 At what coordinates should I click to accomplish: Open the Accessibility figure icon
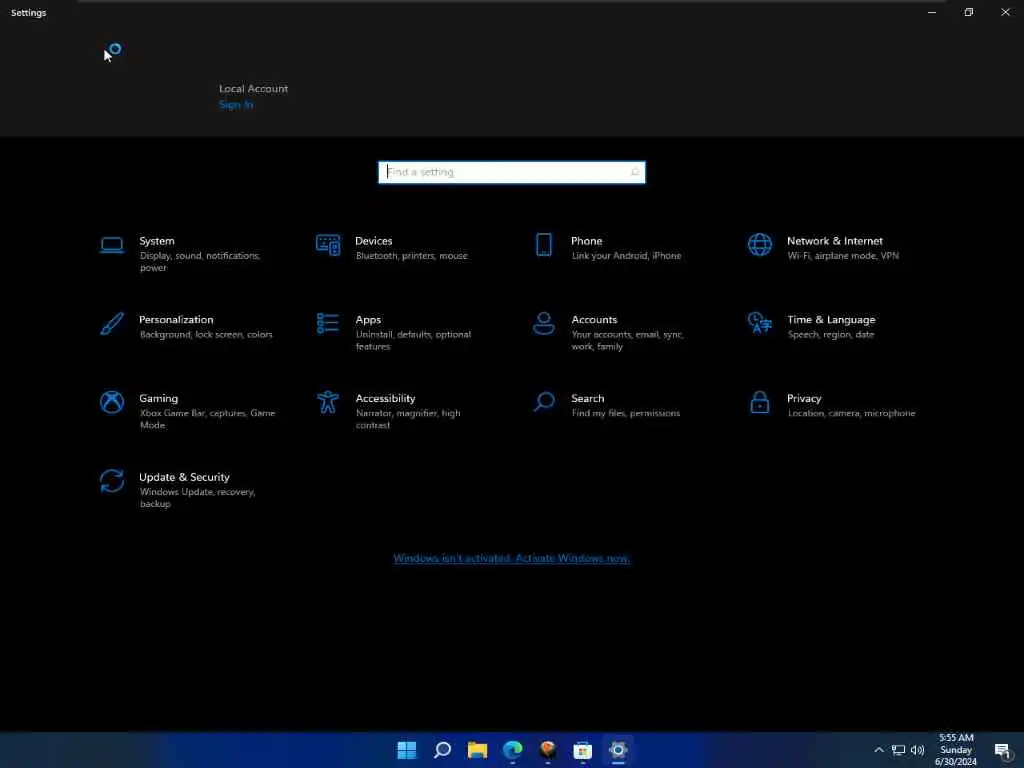[328, 402]
